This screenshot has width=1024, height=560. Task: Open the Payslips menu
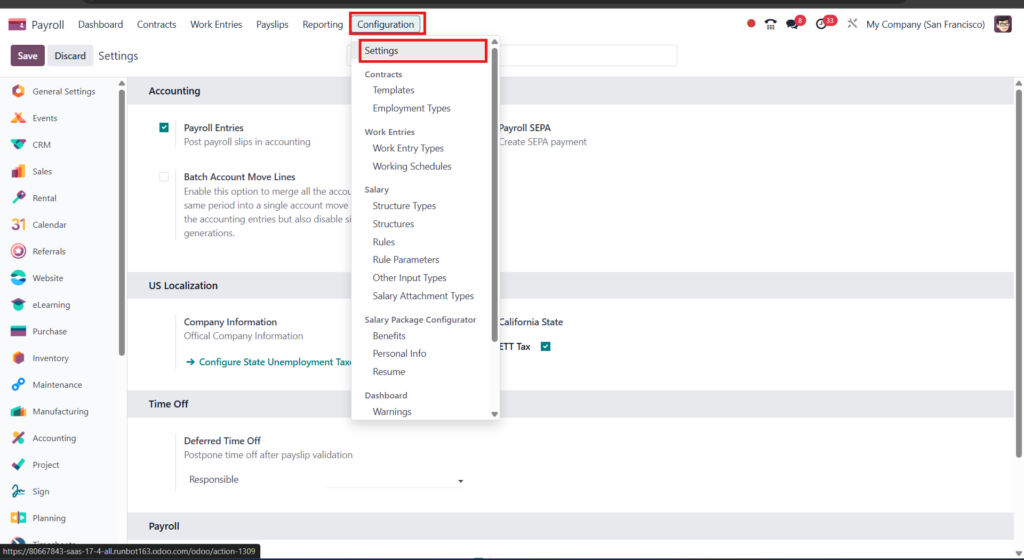[272, 24]
